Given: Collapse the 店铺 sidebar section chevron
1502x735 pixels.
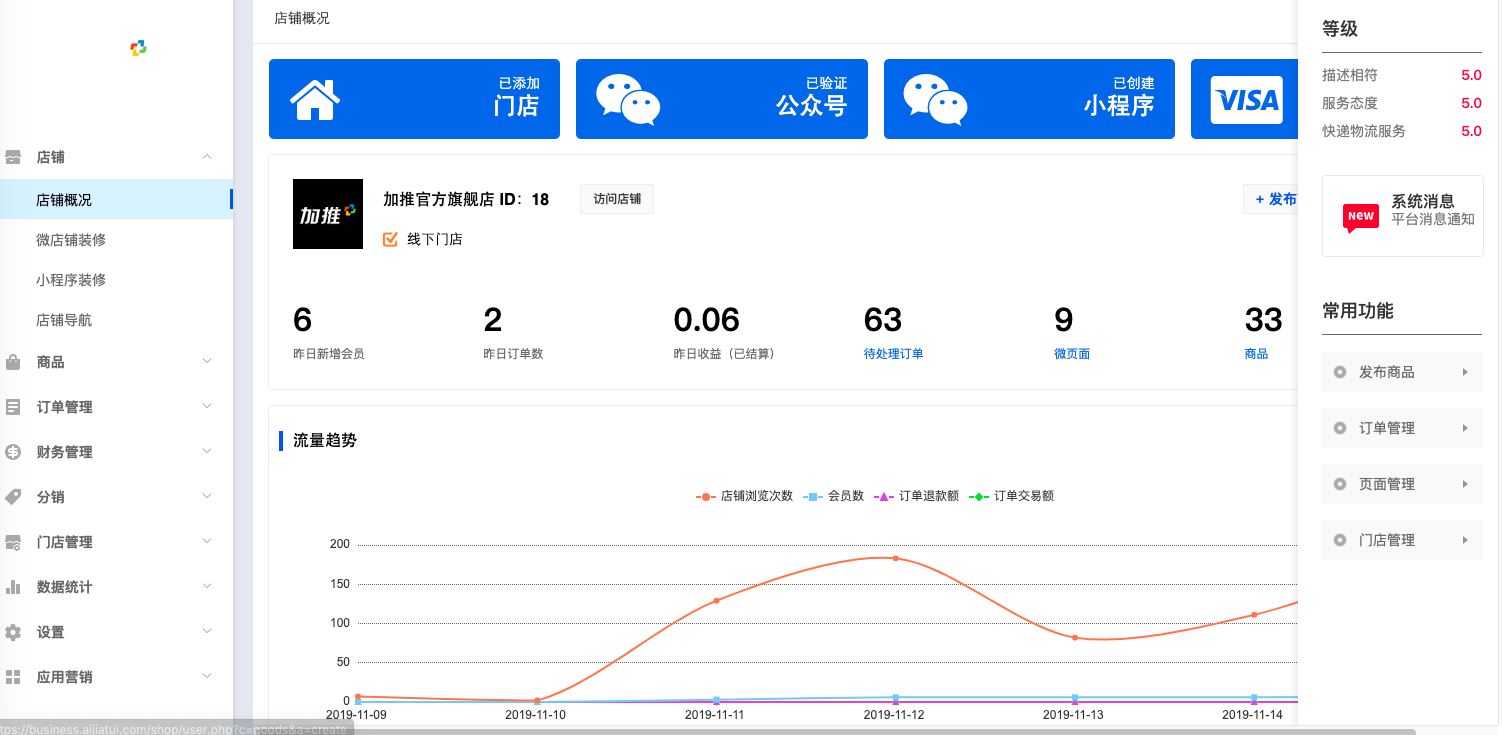Looking at the screenshot, I should click(x=207, y=157).
